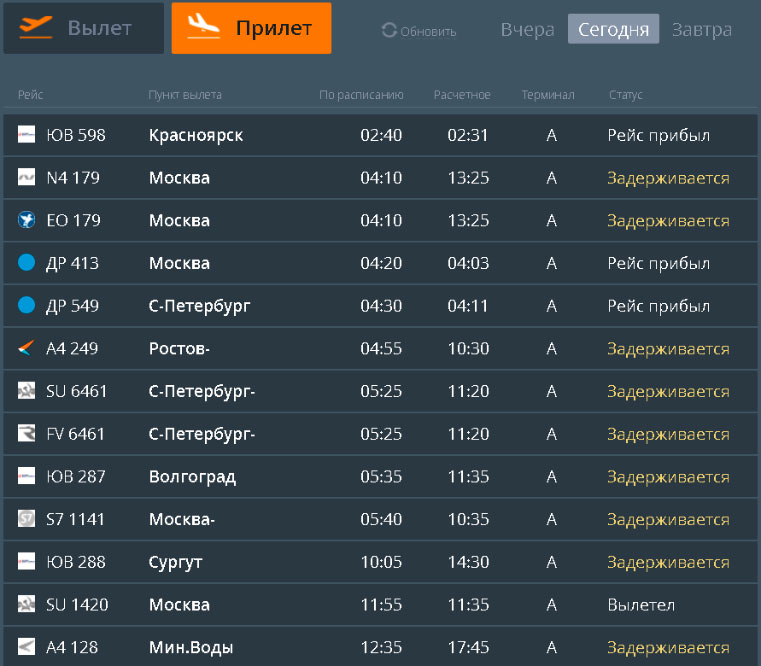
Task: Click the S7 1141 airline logo
Action: [x=27, y=519]
